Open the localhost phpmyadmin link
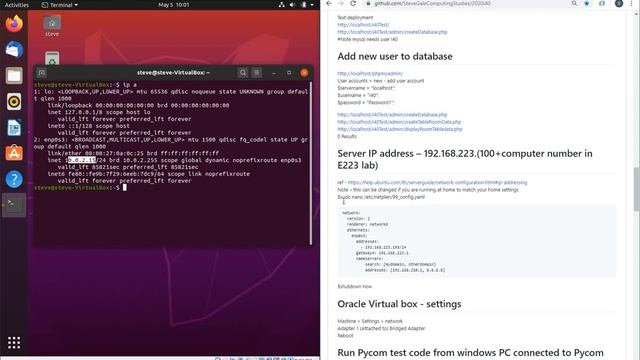Screen dimensions: 640x360 370,74
